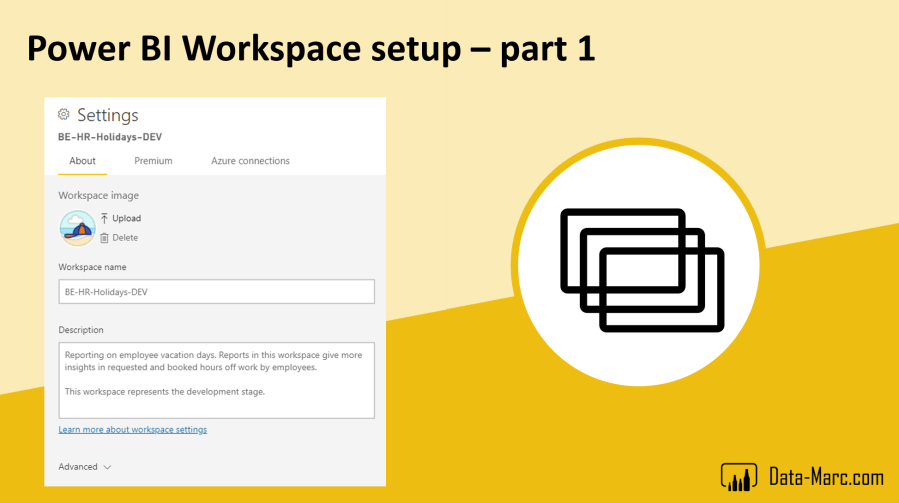Click the Settings panel heading text
This screenshot has height=503, width=899.
107,115
